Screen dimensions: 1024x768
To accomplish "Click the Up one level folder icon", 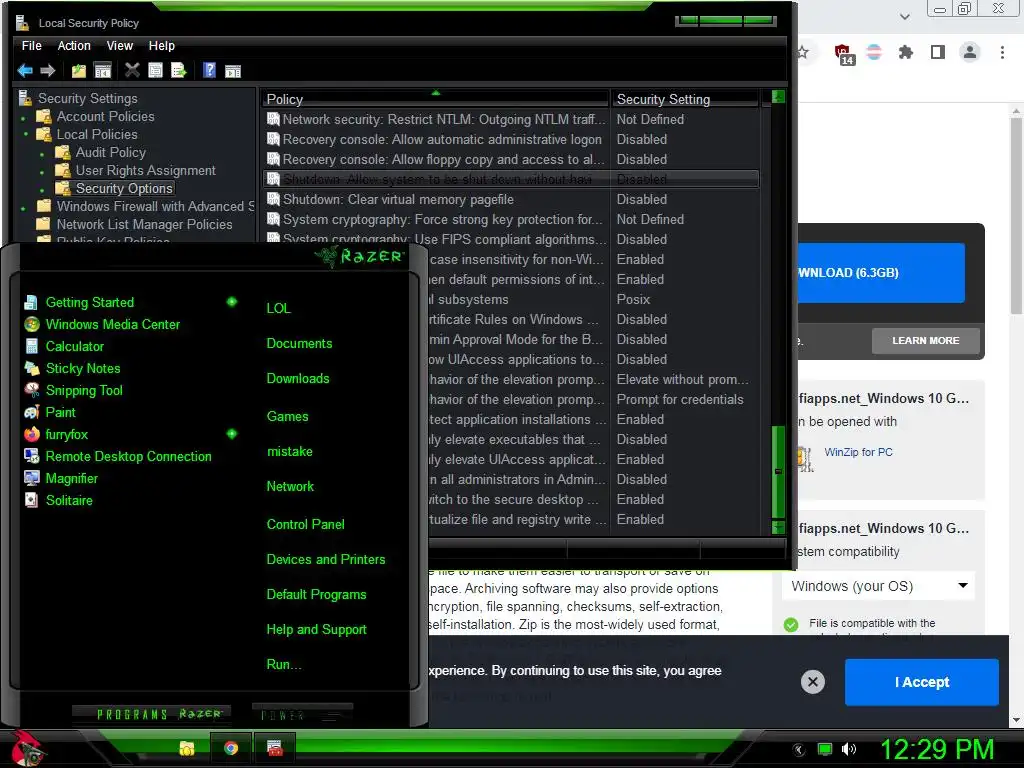I will 79,71.
